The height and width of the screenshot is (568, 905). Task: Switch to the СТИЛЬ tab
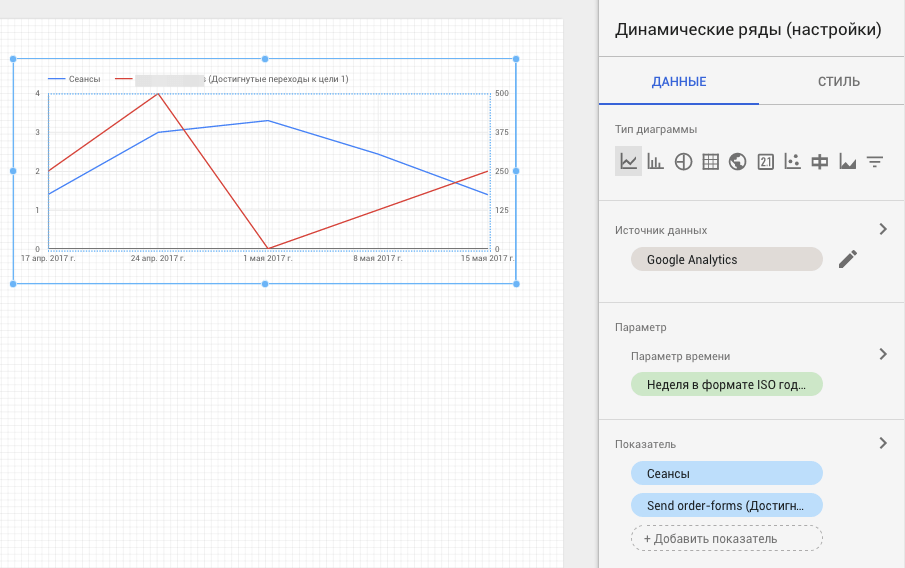click(838, 82)
